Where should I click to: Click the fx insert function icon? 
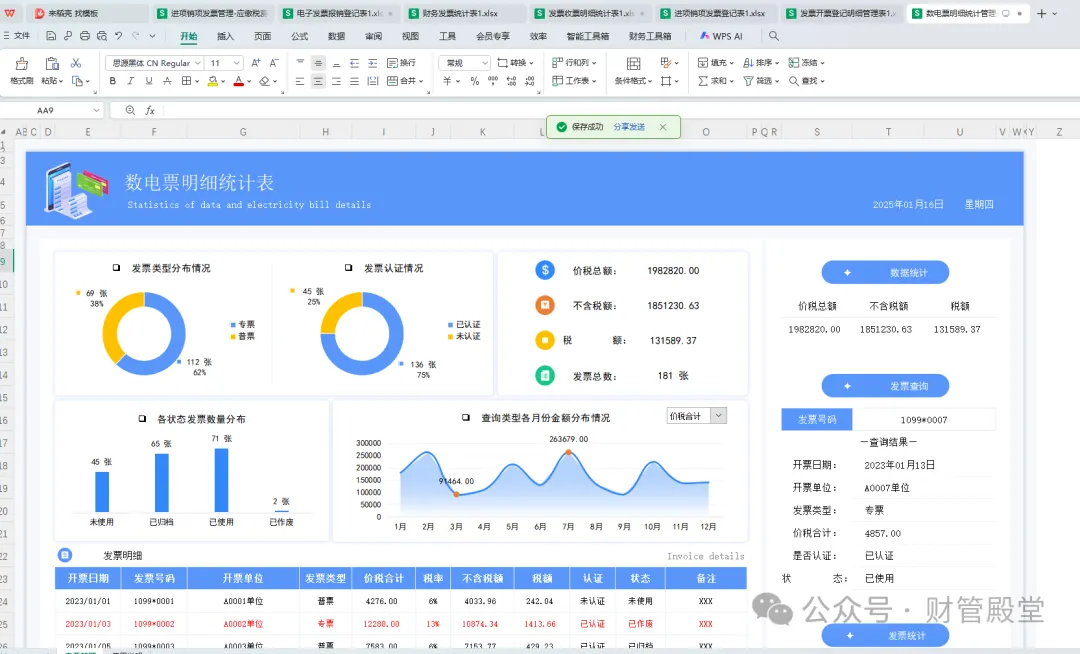(x=149, y=110)
